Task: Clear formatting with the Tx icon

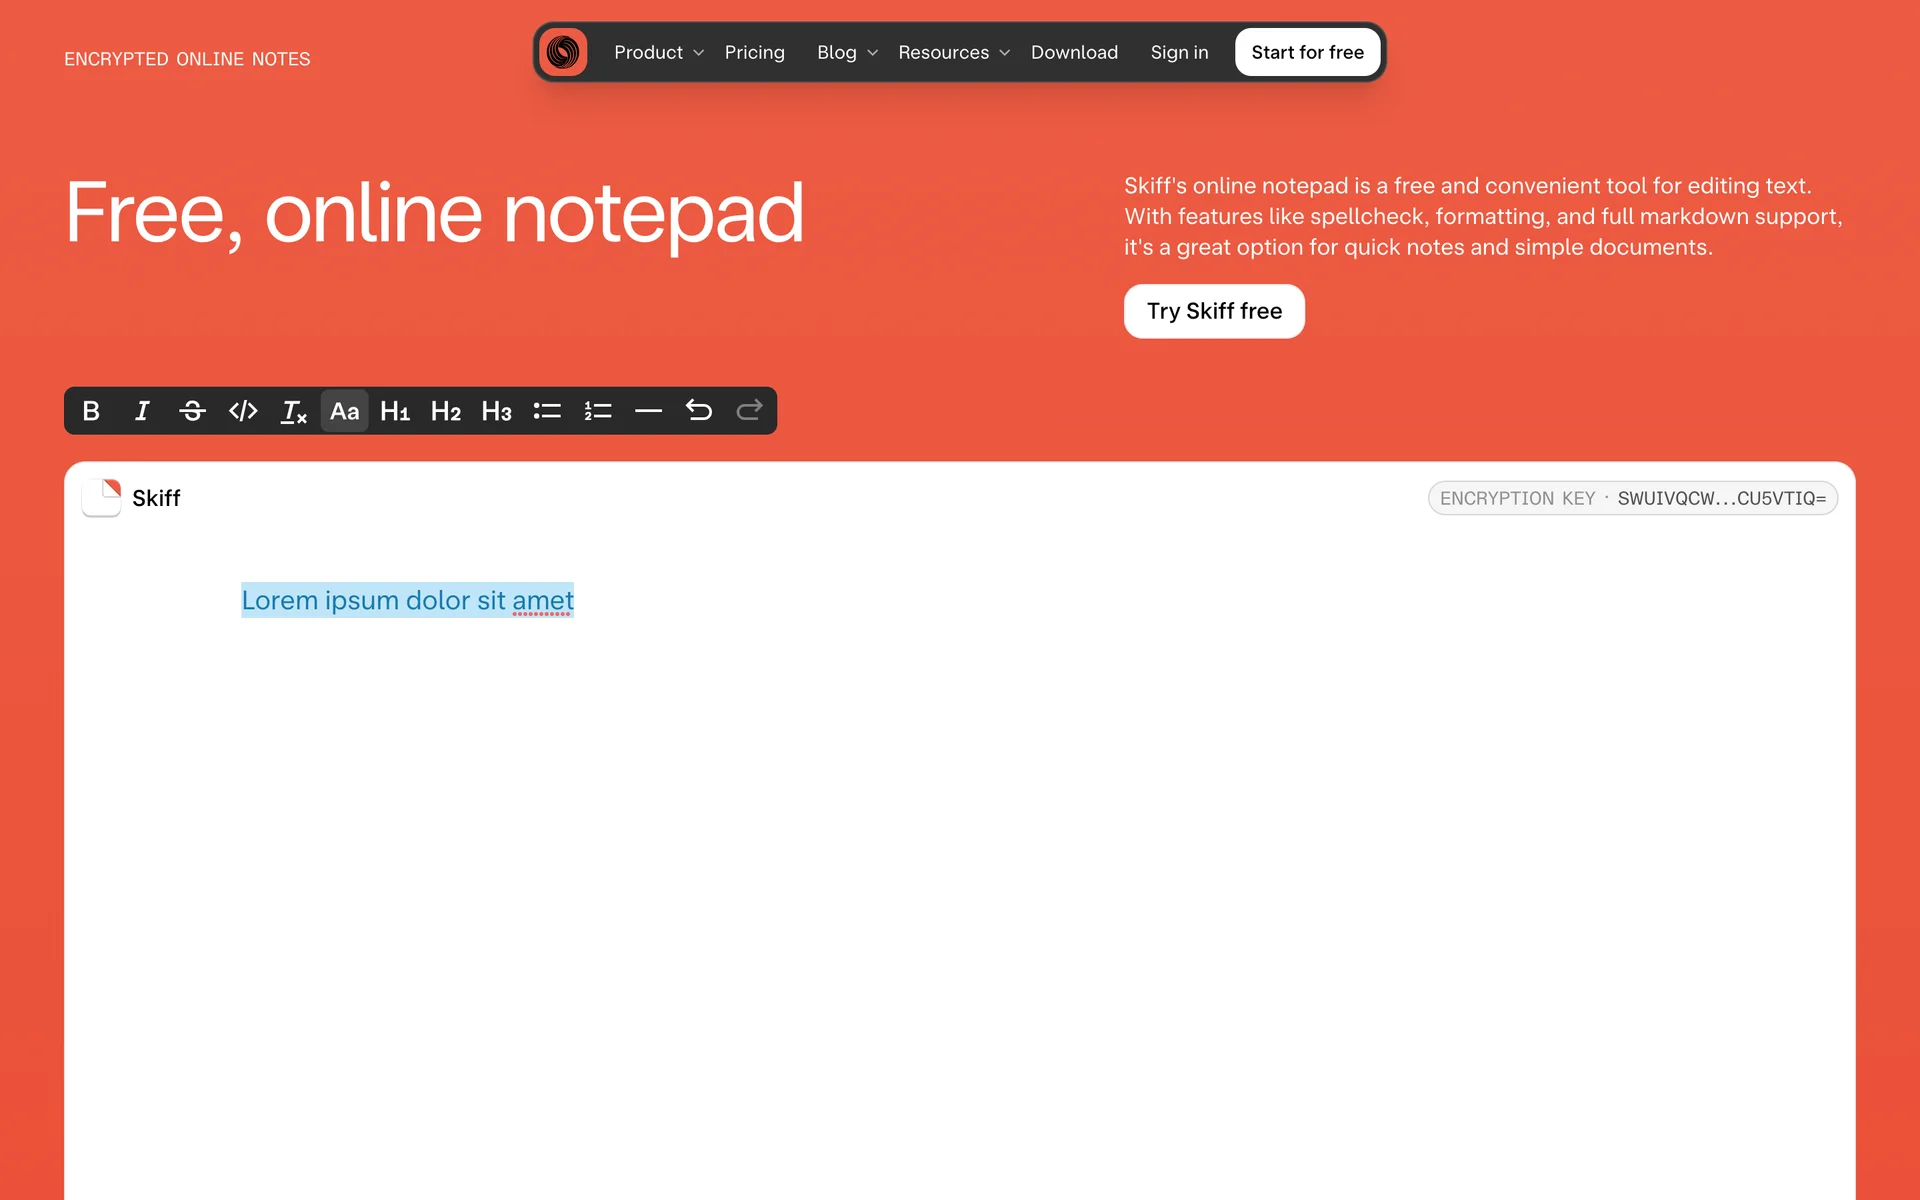Action: (x=294, y=411)
